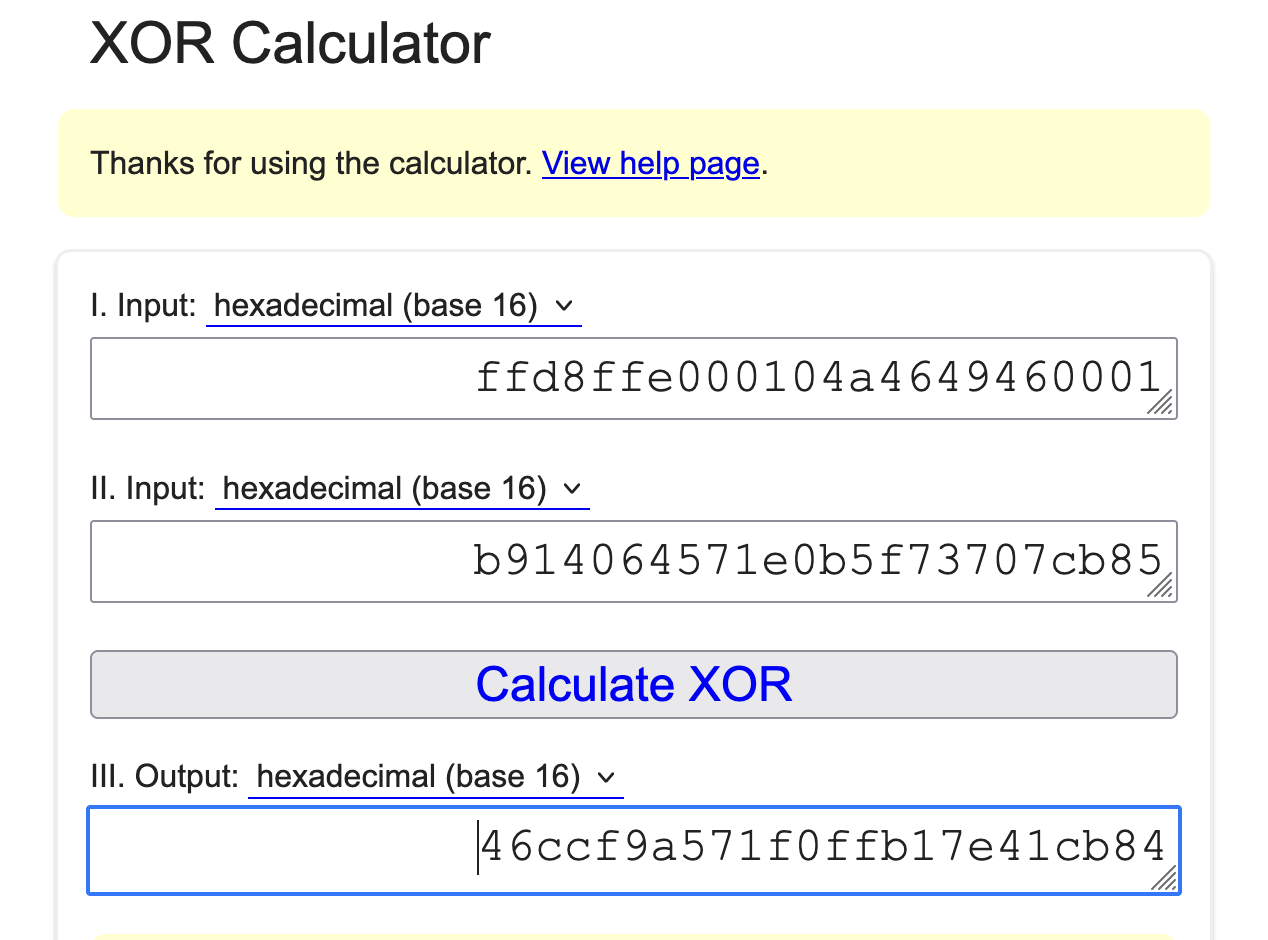Open the View help page link
This screenshot has width=1268, height=940.
(x=650, y=162)
